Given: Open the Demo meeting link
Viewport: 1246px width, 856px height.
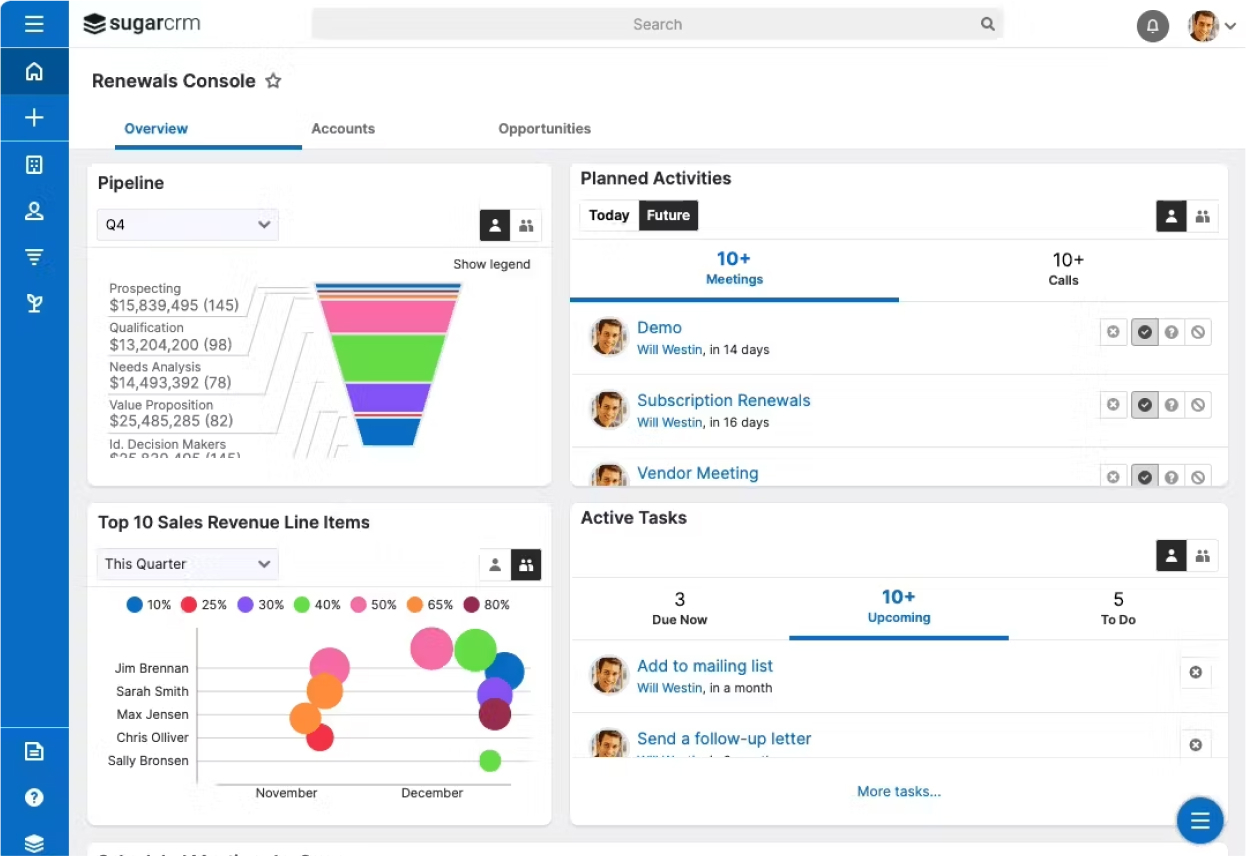Looking at the screenshot, I should click(x=659, y=327).
